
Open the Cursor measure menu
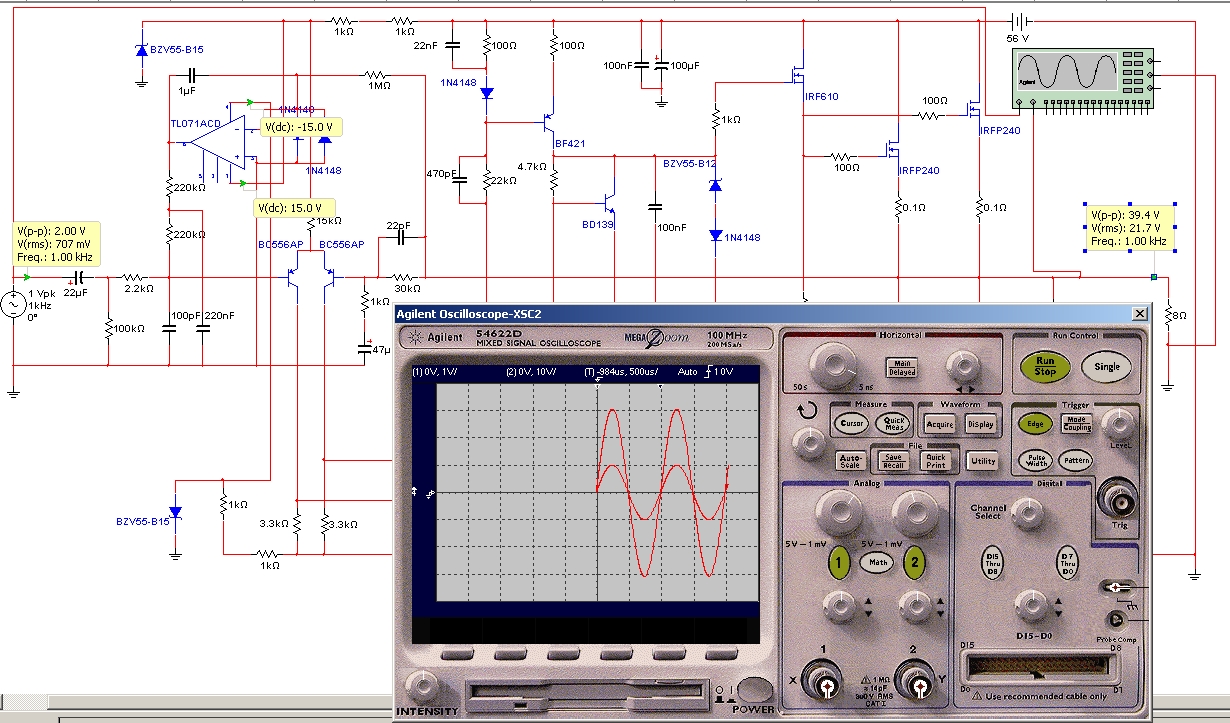[851, 423]
